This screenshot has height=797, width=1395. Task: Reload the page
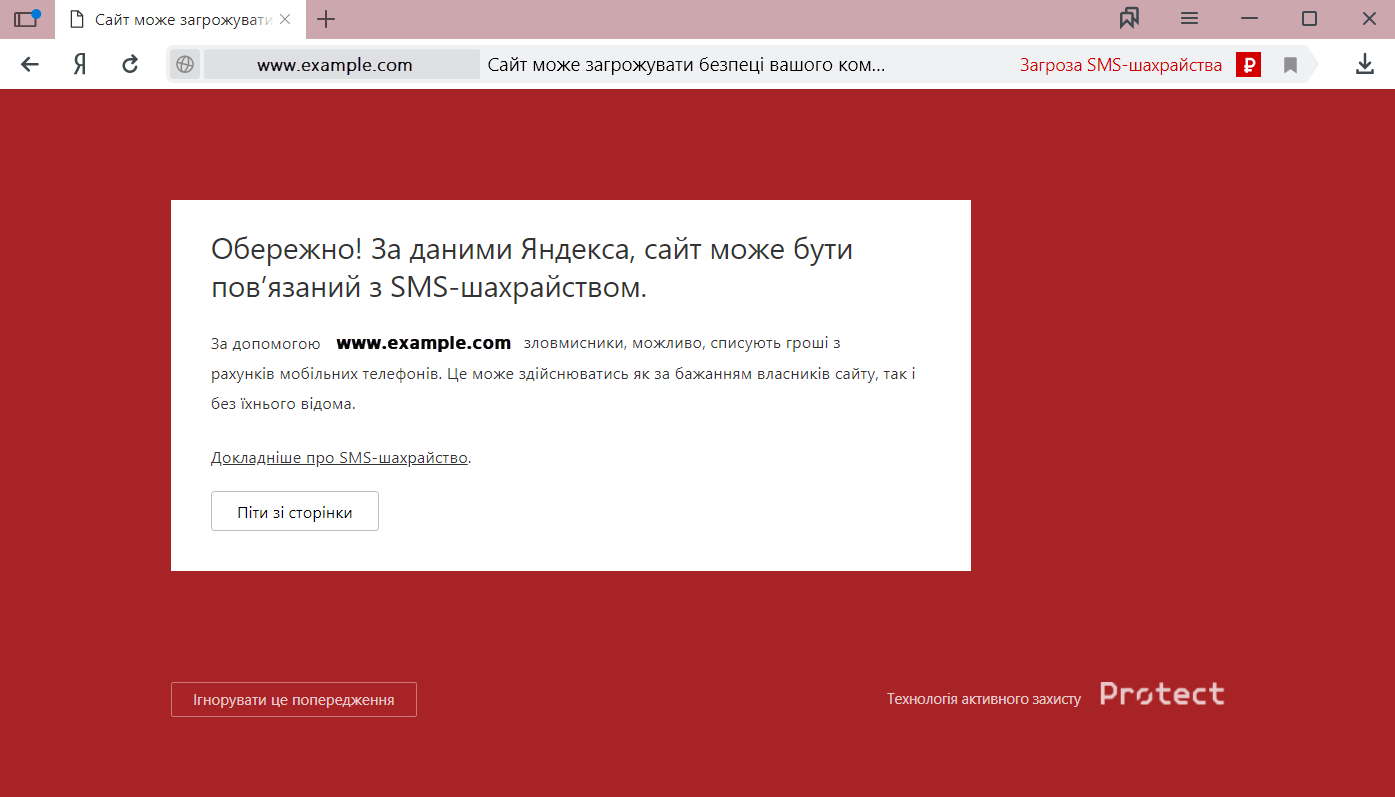130,65
